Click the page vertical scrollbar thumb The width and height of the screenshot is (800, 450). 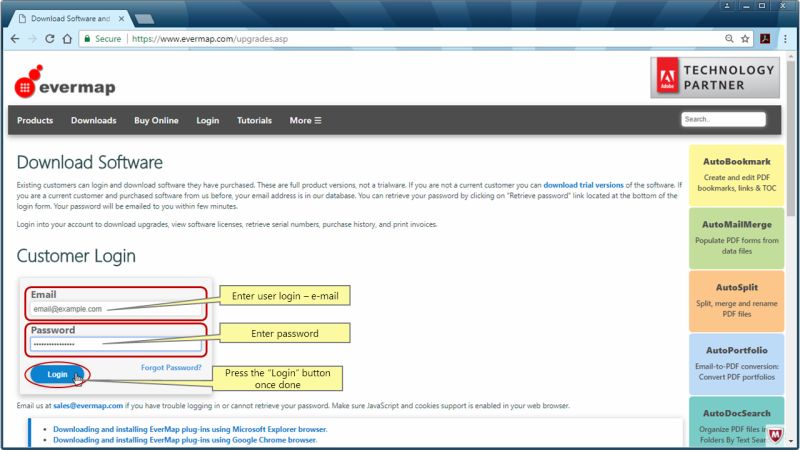pos(791,138)
